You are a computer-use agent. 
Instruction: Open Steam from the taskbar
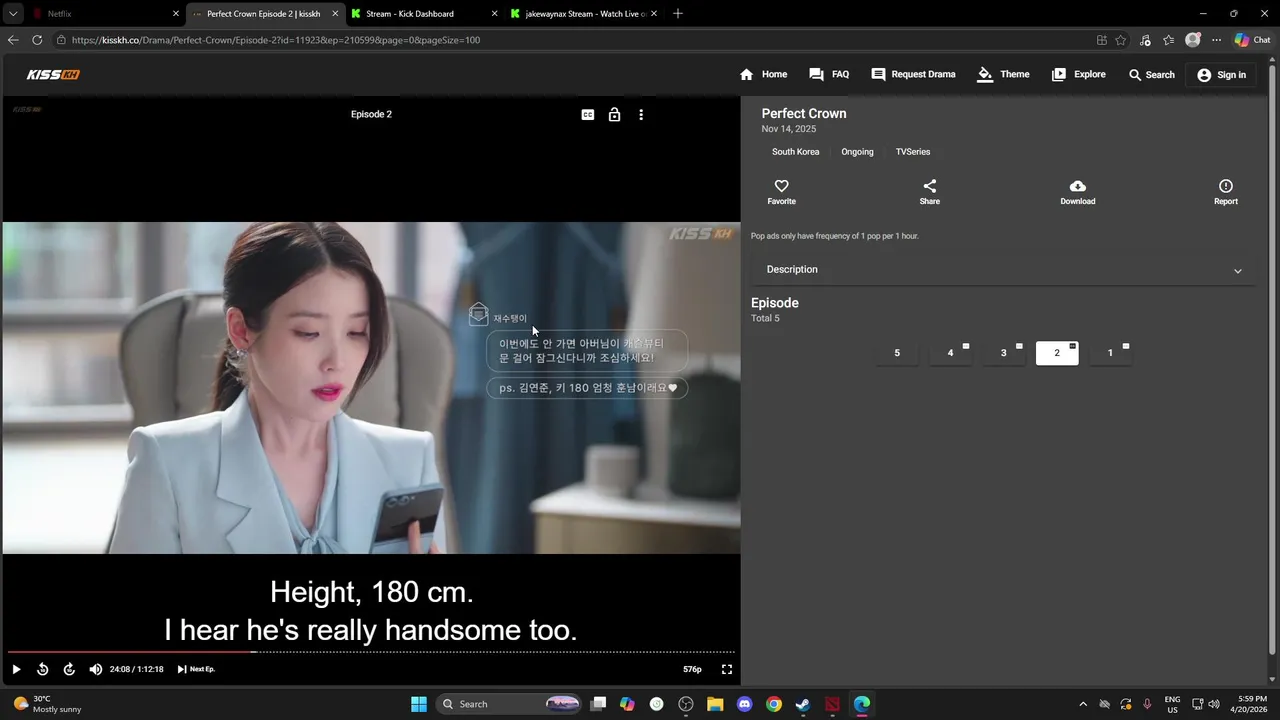click(803, 704)
